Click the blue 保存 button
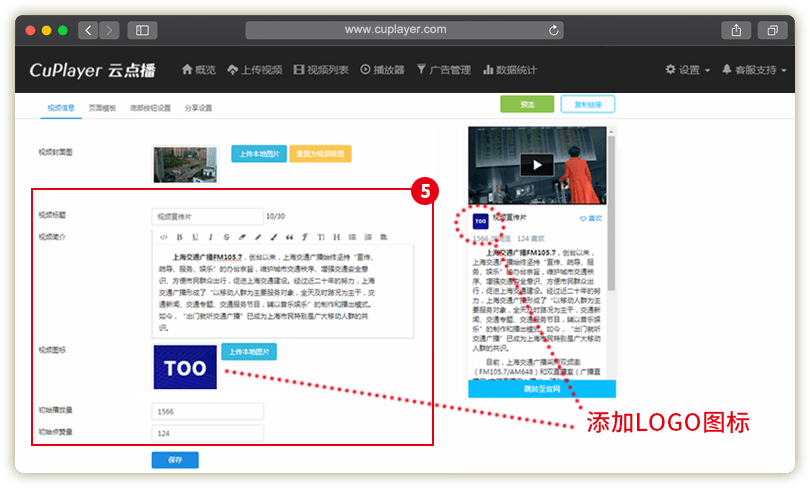 tap(175, 460)
